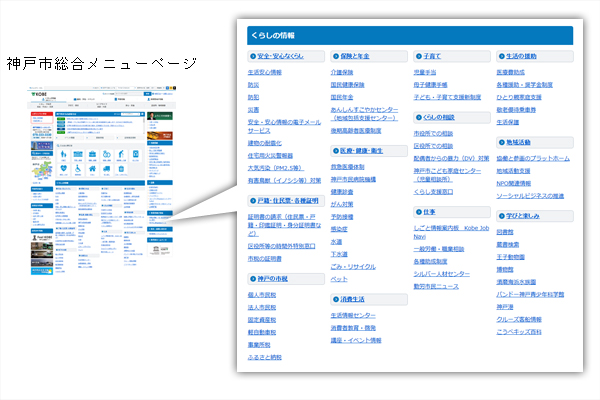Open the 下水道 link
Viewport: 600px width, 400px height.
339,254
